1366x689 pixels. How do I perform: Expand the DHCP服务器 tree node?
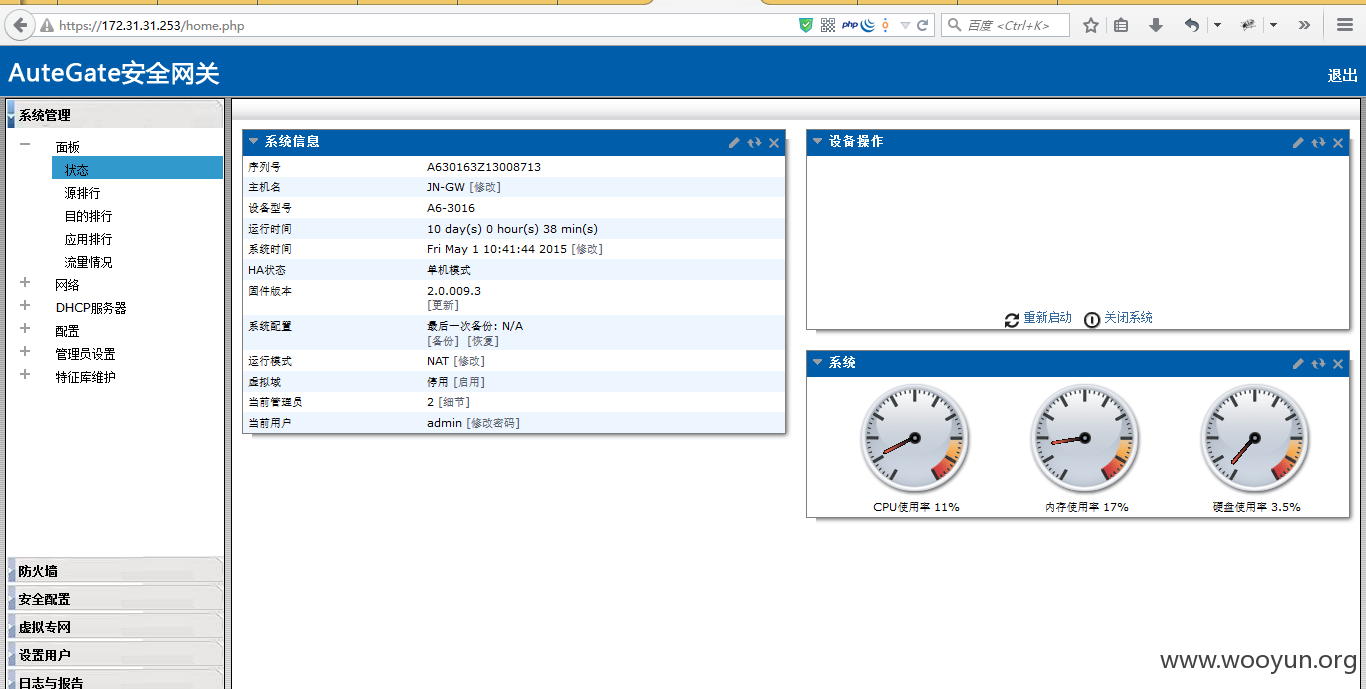25,306
